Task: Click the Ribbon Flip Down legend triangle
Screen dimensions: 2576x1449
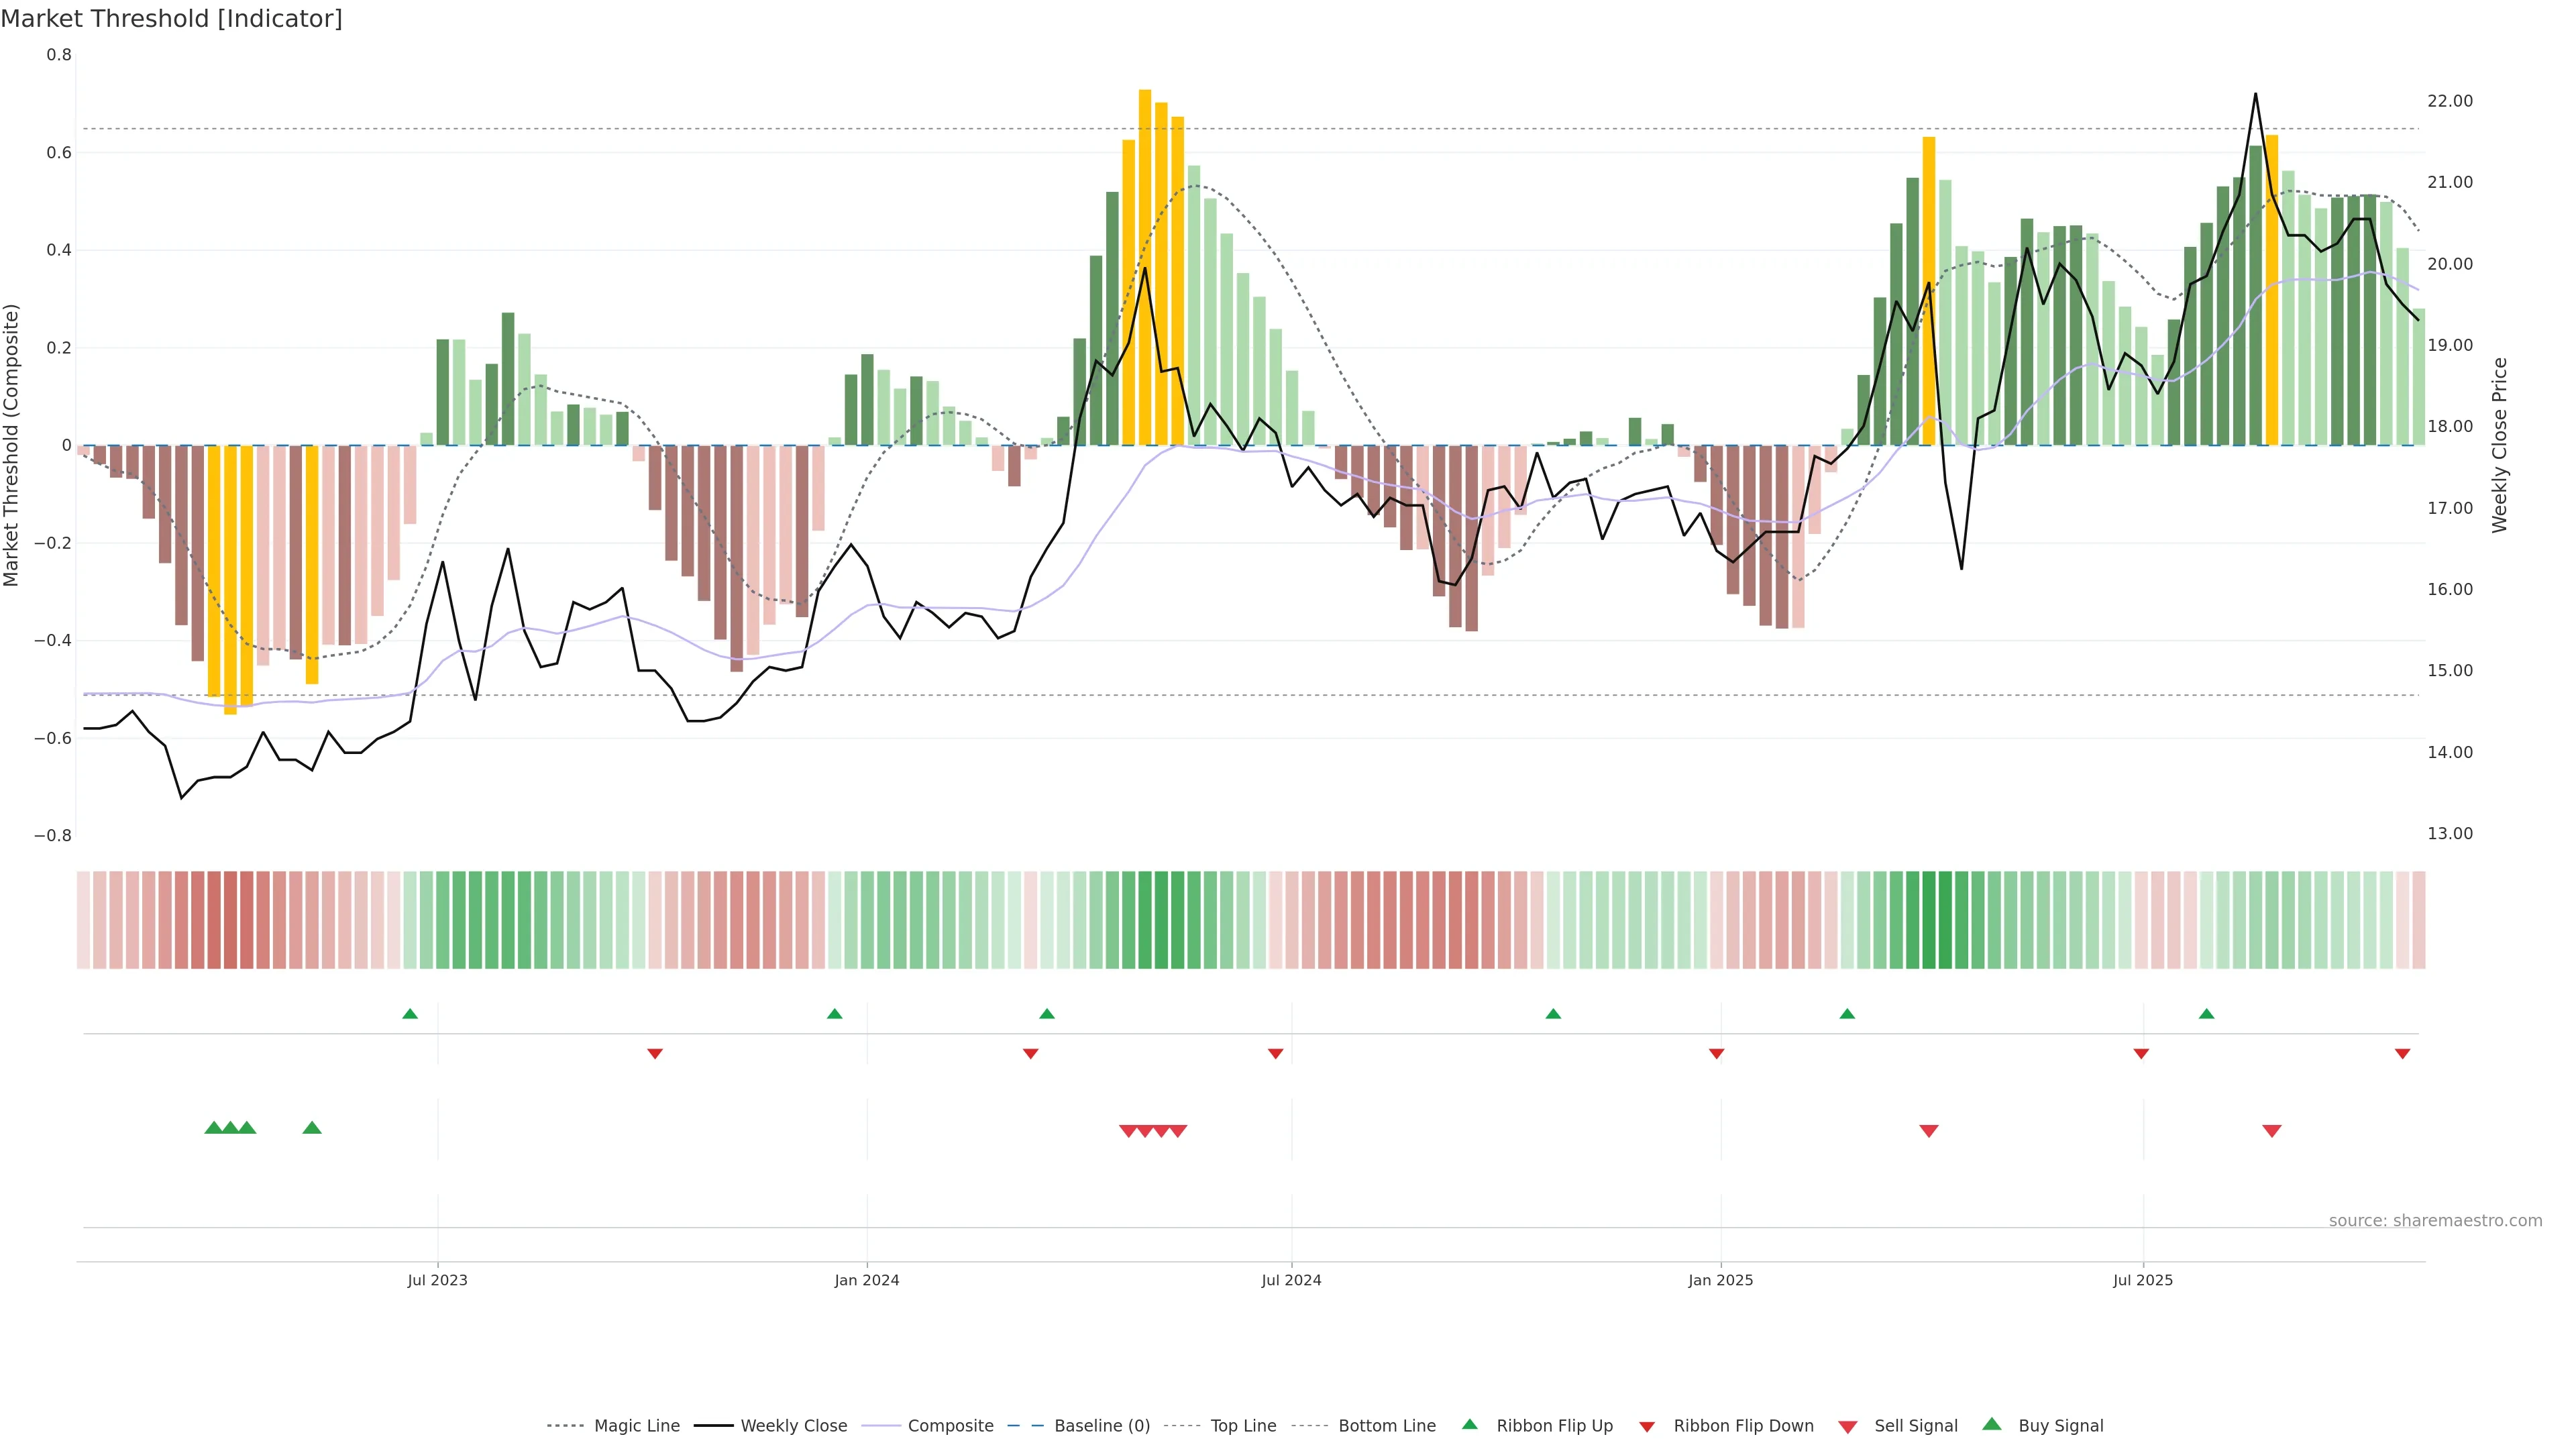Action: [1647, 1427]
